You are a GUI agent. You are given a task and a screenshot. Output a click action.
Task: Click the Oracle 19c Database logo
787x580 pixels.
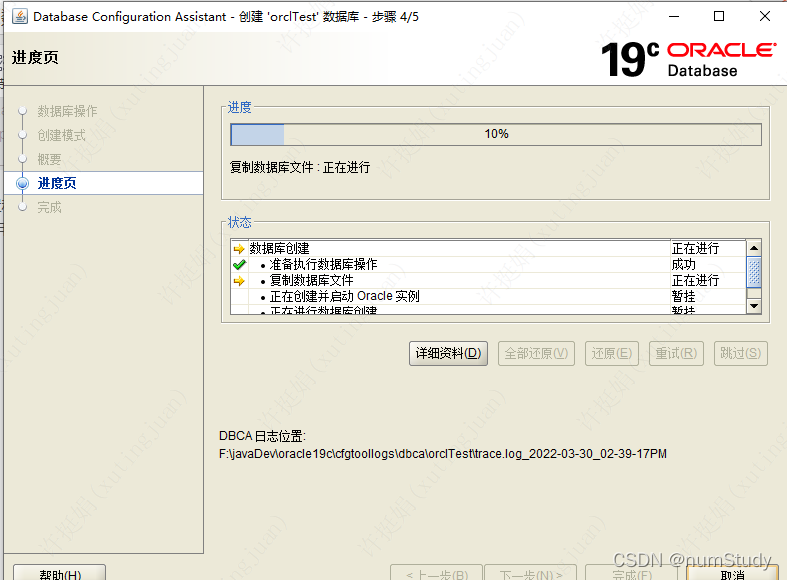(x=689, y=60)
